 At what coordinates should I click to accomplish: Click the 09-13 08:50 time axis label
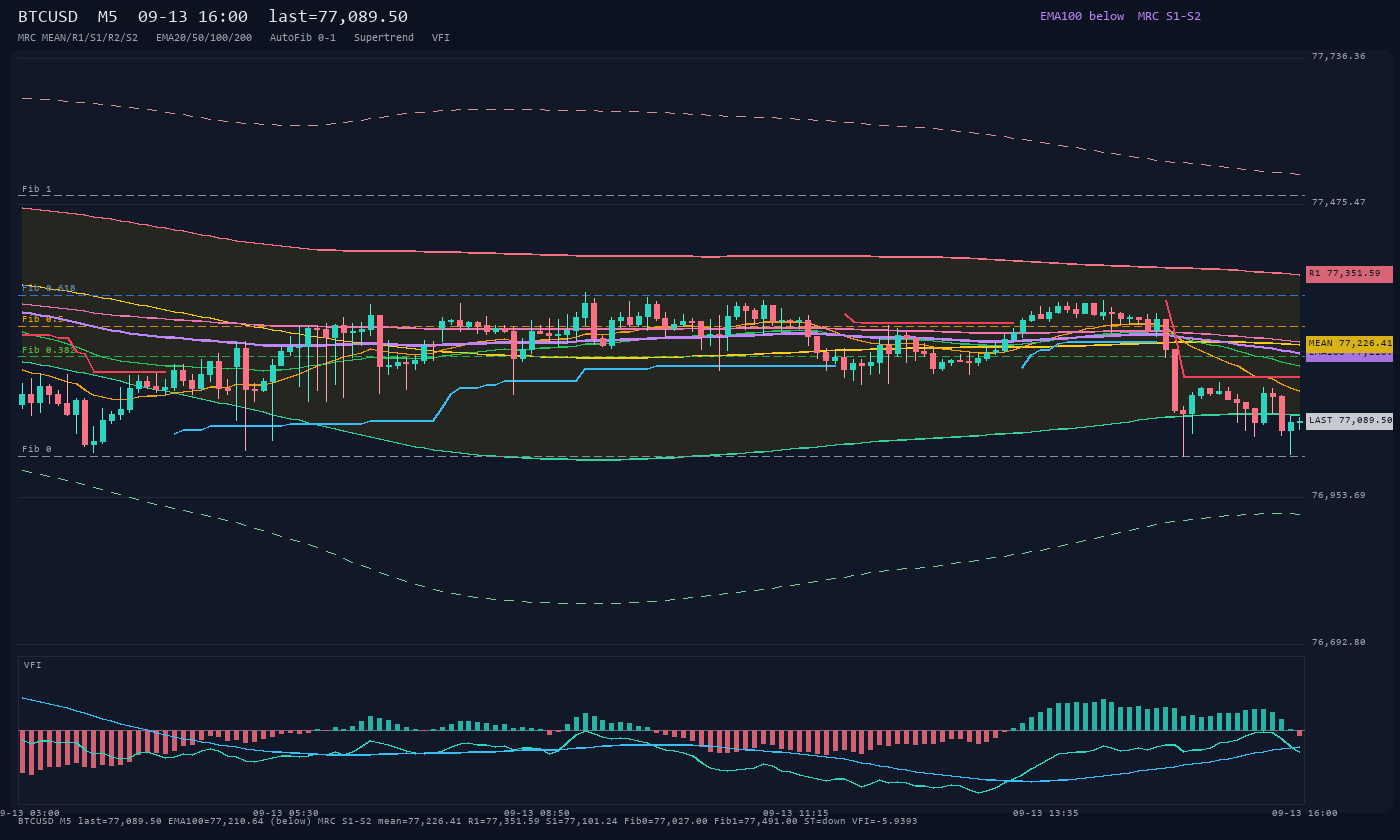(537, 813)
